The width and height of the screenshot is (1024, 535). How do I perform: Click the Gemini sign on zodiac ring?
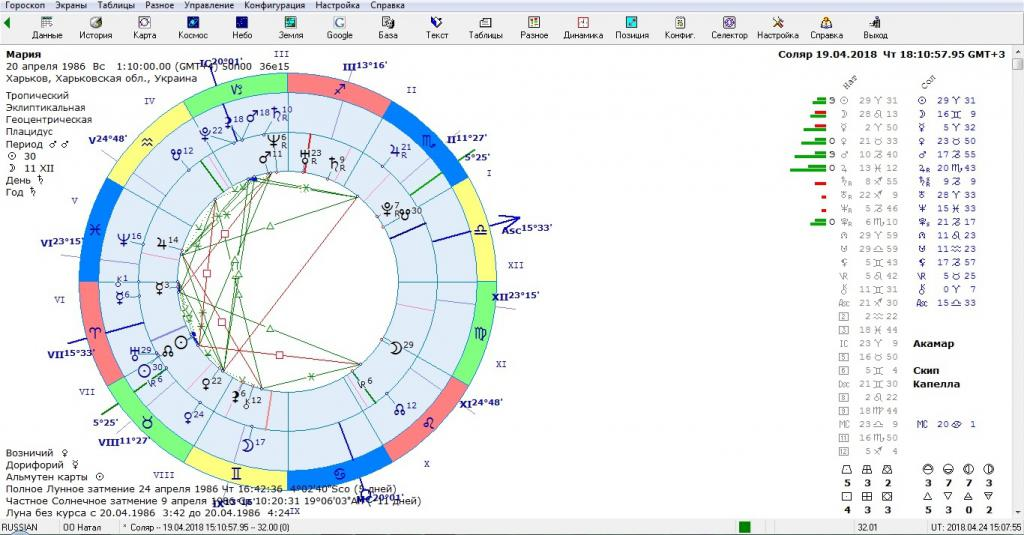coord(236,473)
